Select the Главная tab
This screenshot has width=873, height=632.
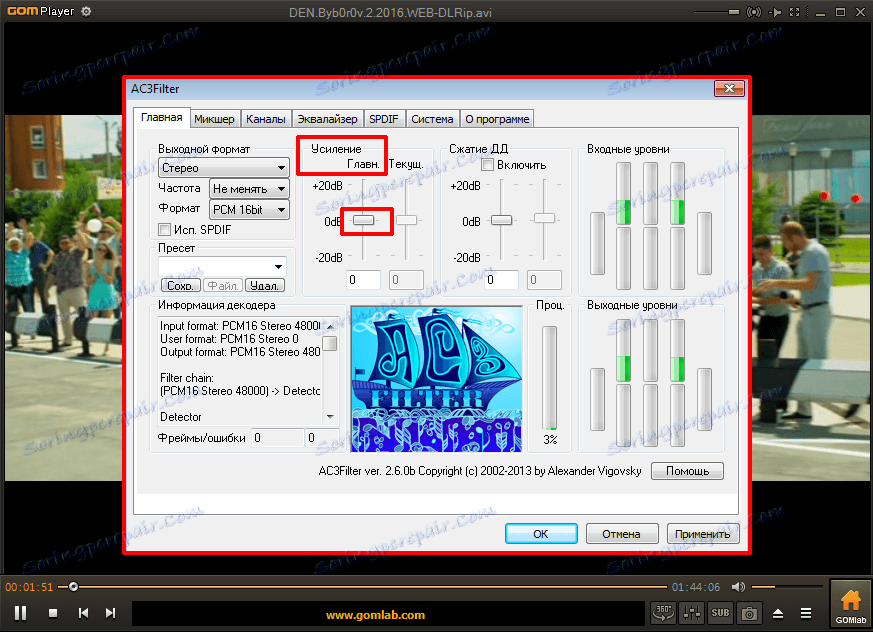coord(161,117)
